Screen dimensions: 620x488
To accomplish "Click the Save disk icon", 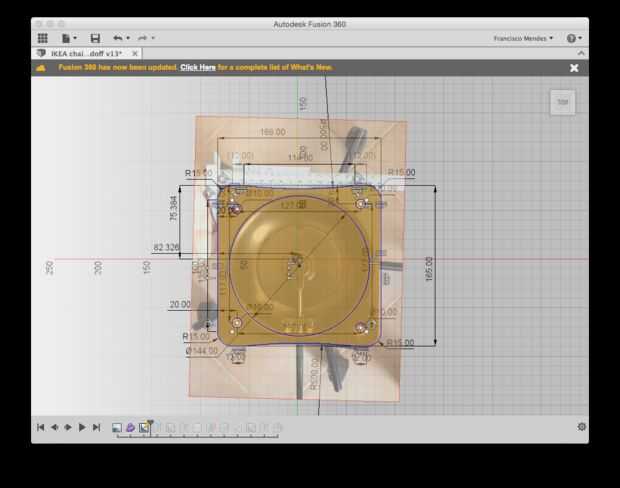I will coord(95,38).
